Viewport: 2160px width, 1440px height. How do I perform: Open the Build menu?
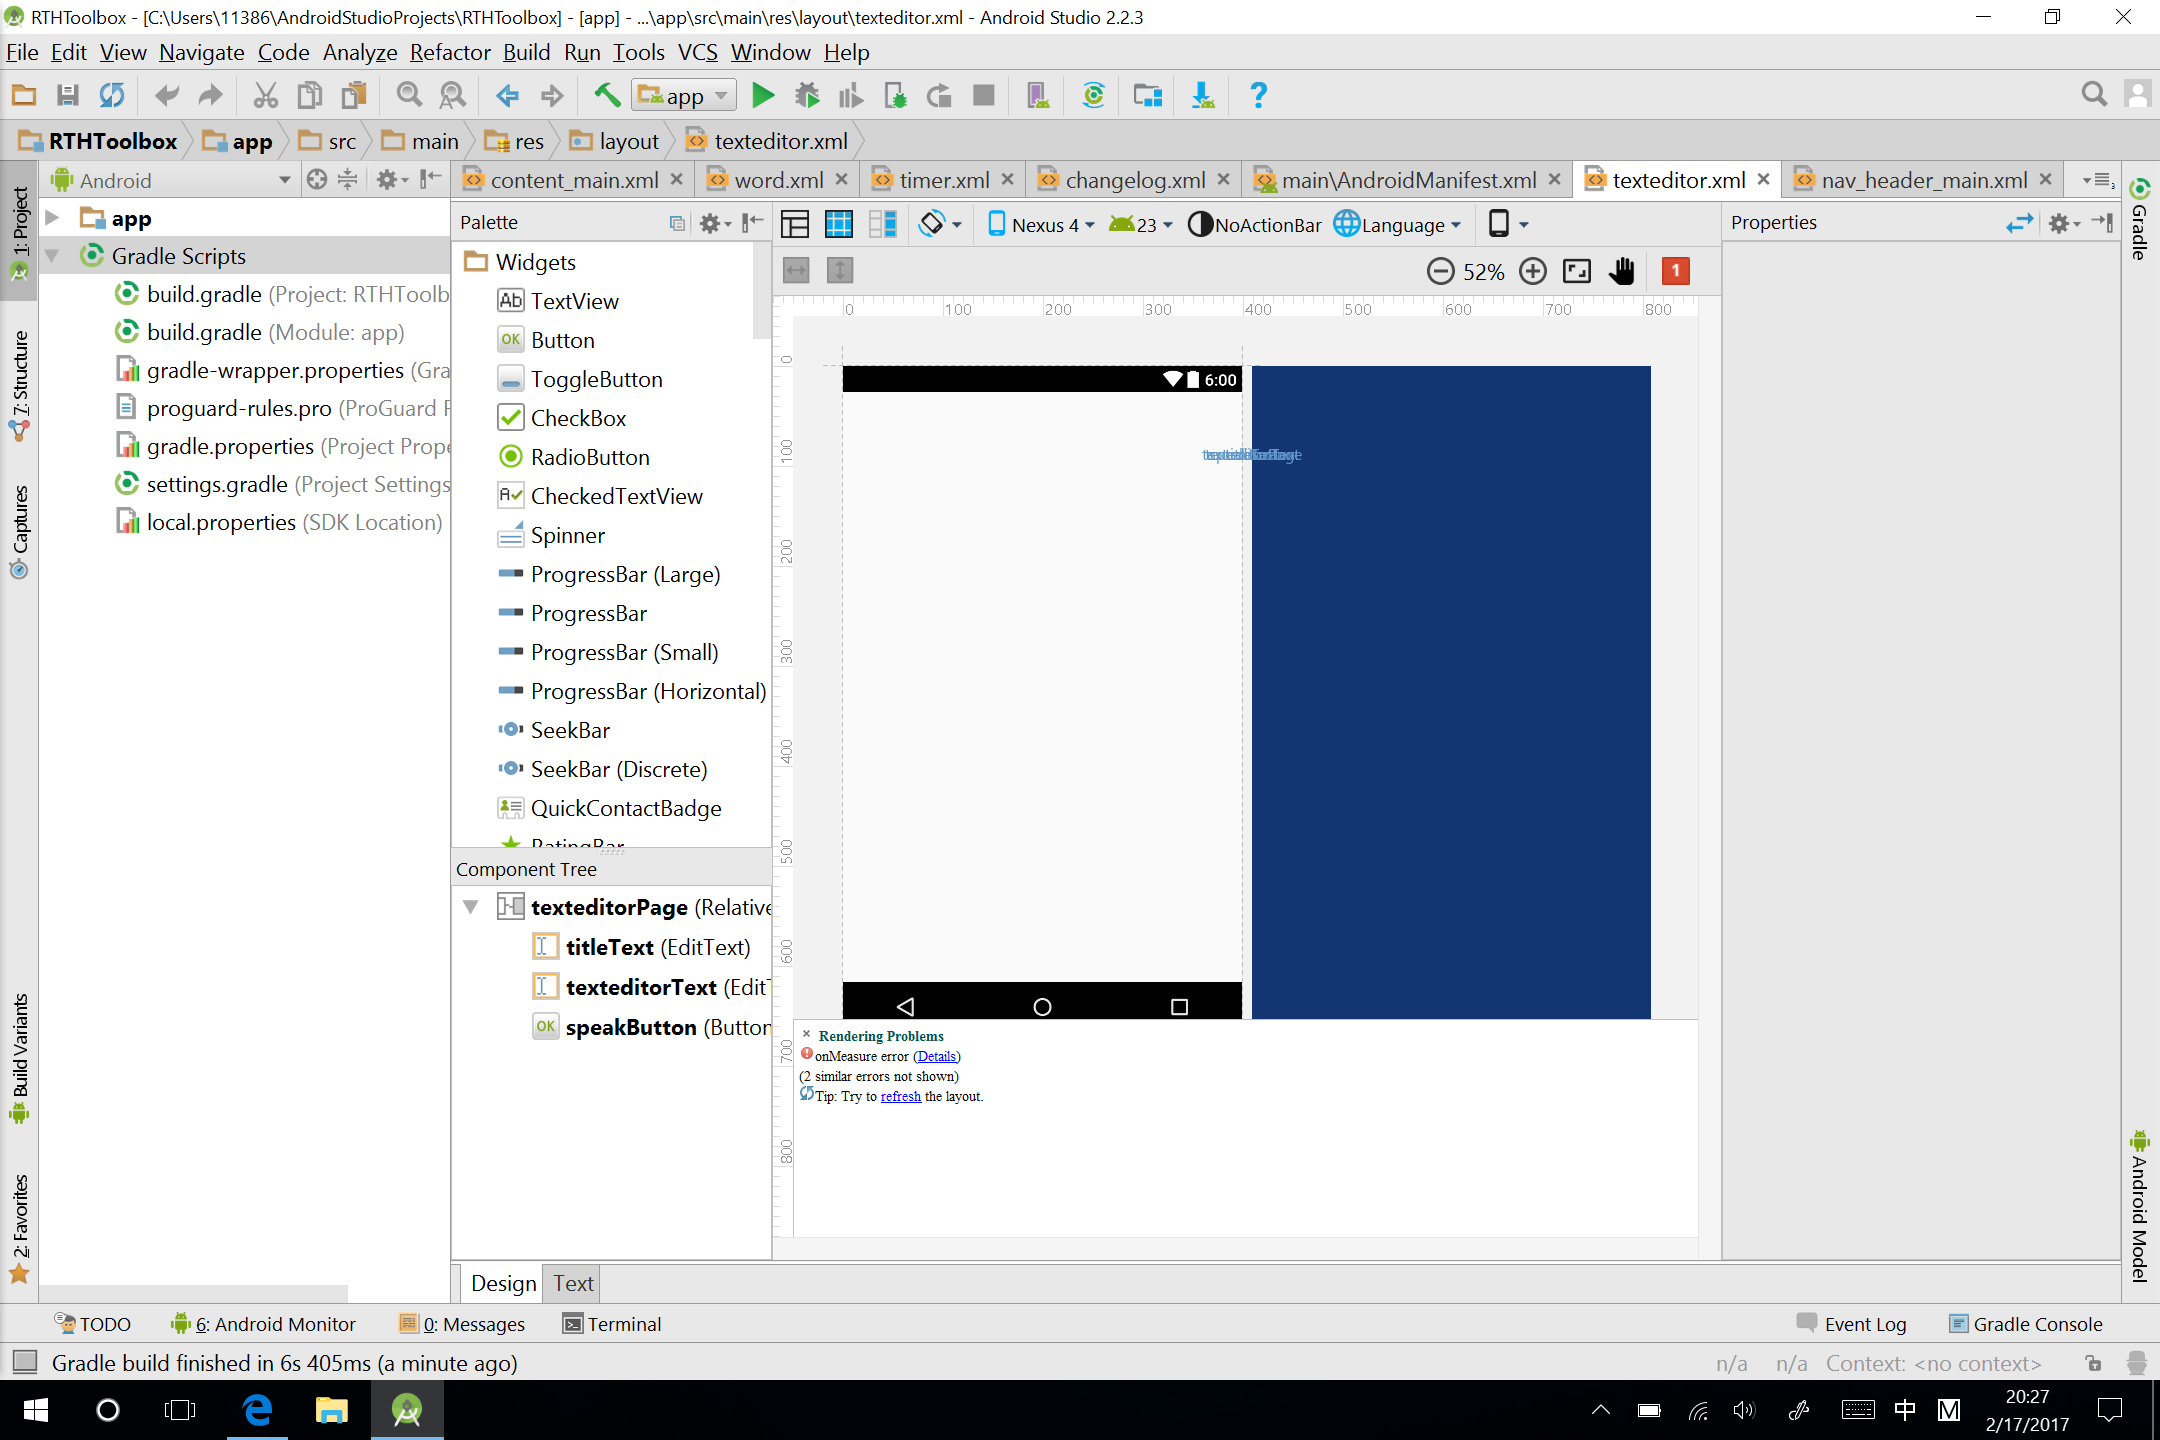click(x=526, y=52)
